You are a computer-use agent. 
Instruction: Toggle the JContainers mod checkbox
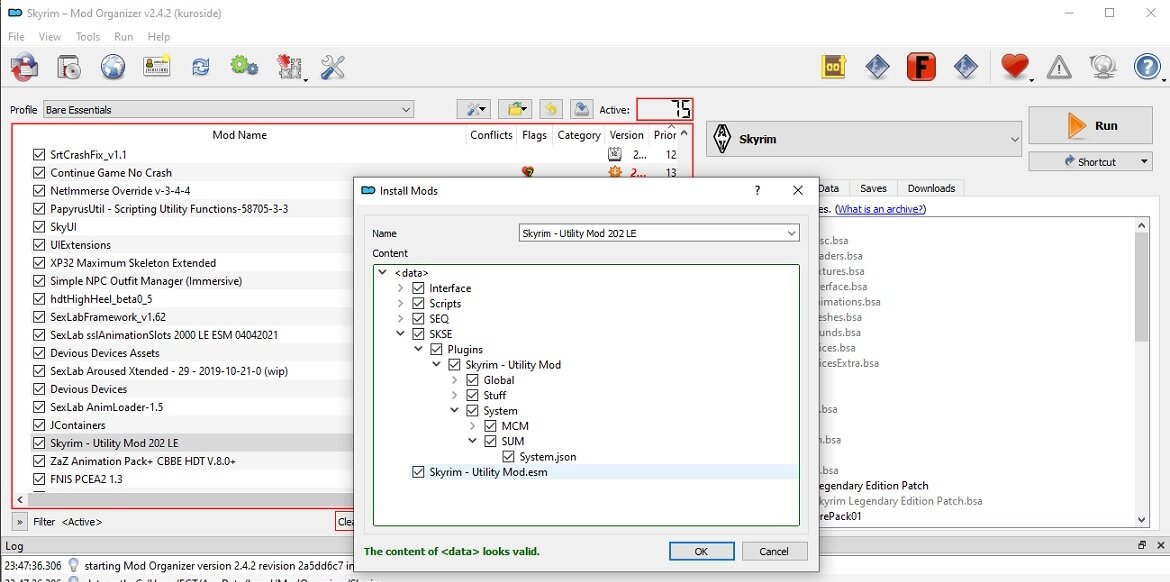pyautogui.click(x=40, y=425)
